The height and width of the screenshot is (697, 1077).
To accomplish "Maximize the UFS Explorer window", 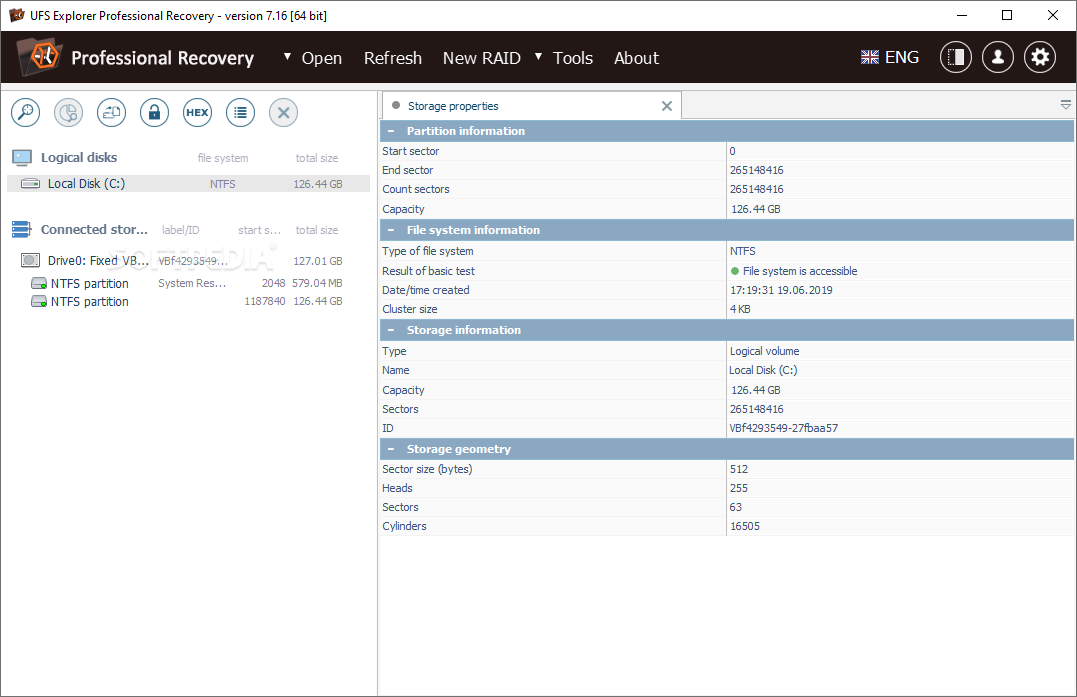I will point(1006,15).
